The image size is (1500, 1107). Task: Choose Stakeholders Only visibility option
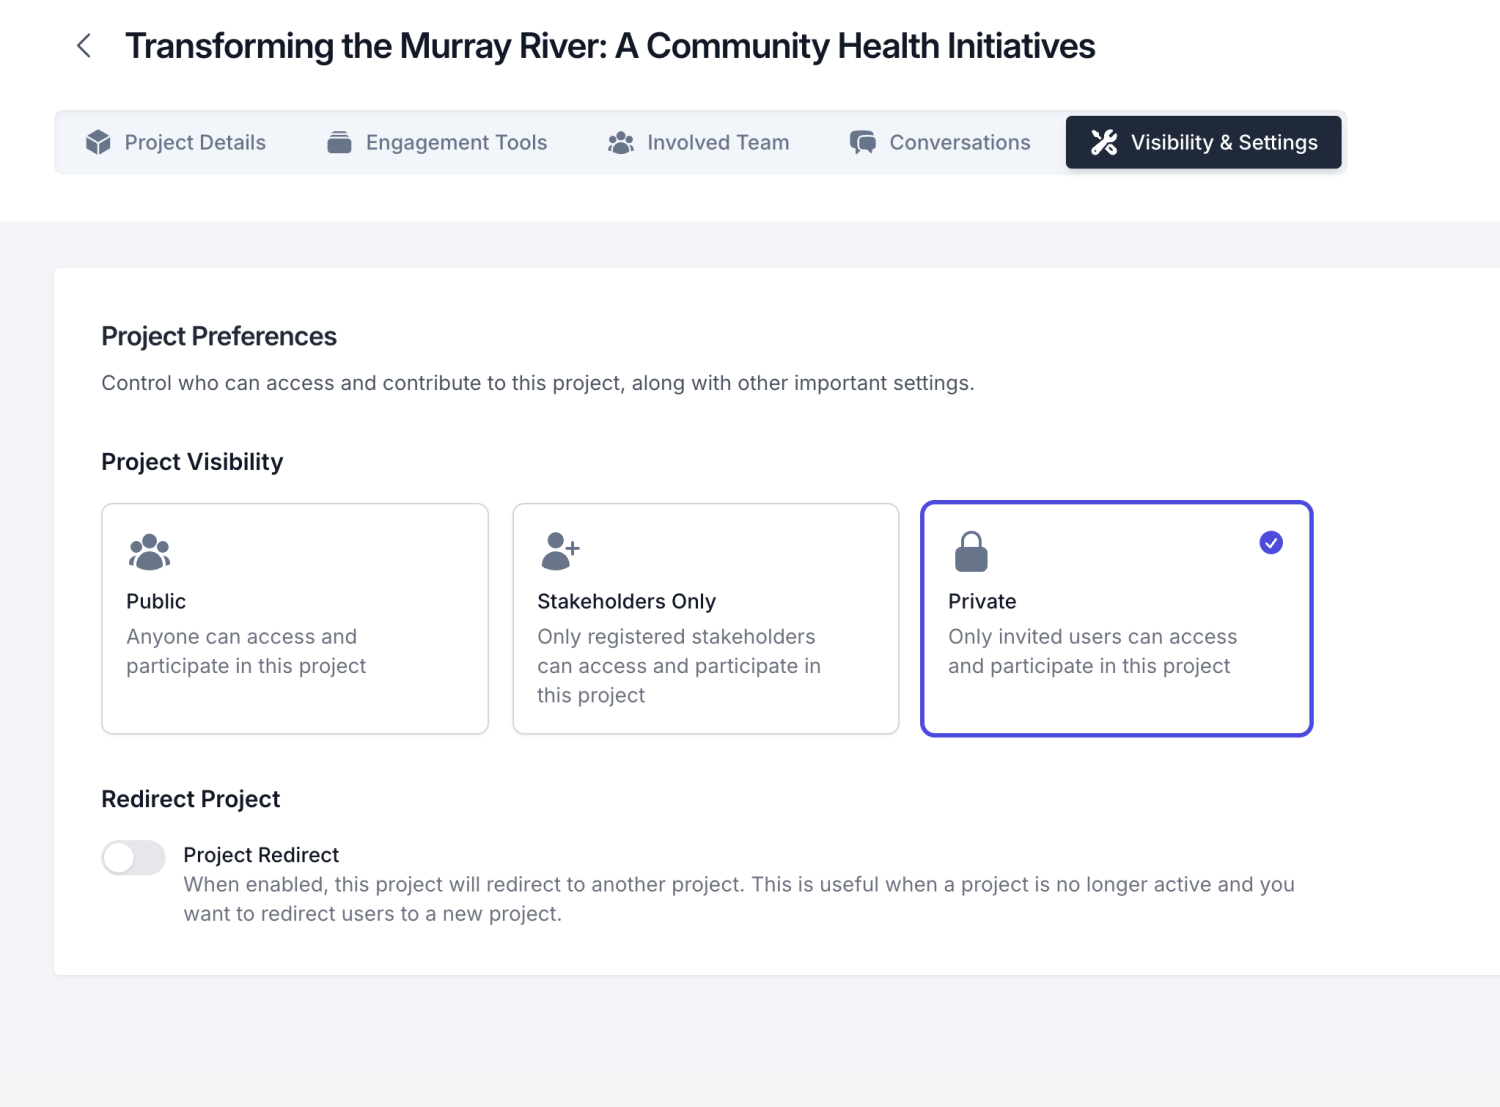(705, 619)
